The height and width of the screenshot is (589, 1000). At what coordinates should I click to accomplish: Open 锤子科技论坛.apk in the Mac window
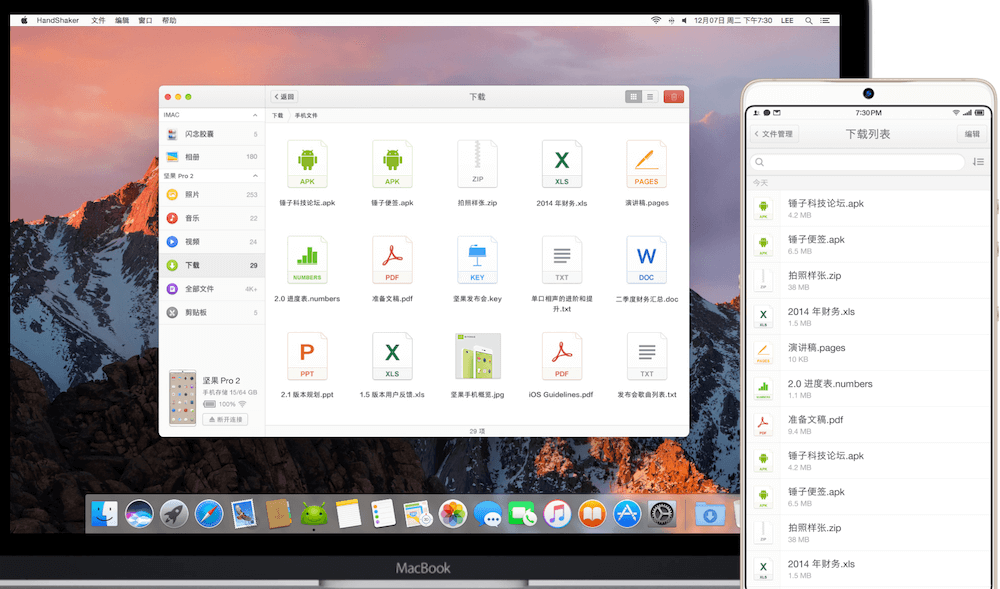pyautogui.click(x=307, y=164)
